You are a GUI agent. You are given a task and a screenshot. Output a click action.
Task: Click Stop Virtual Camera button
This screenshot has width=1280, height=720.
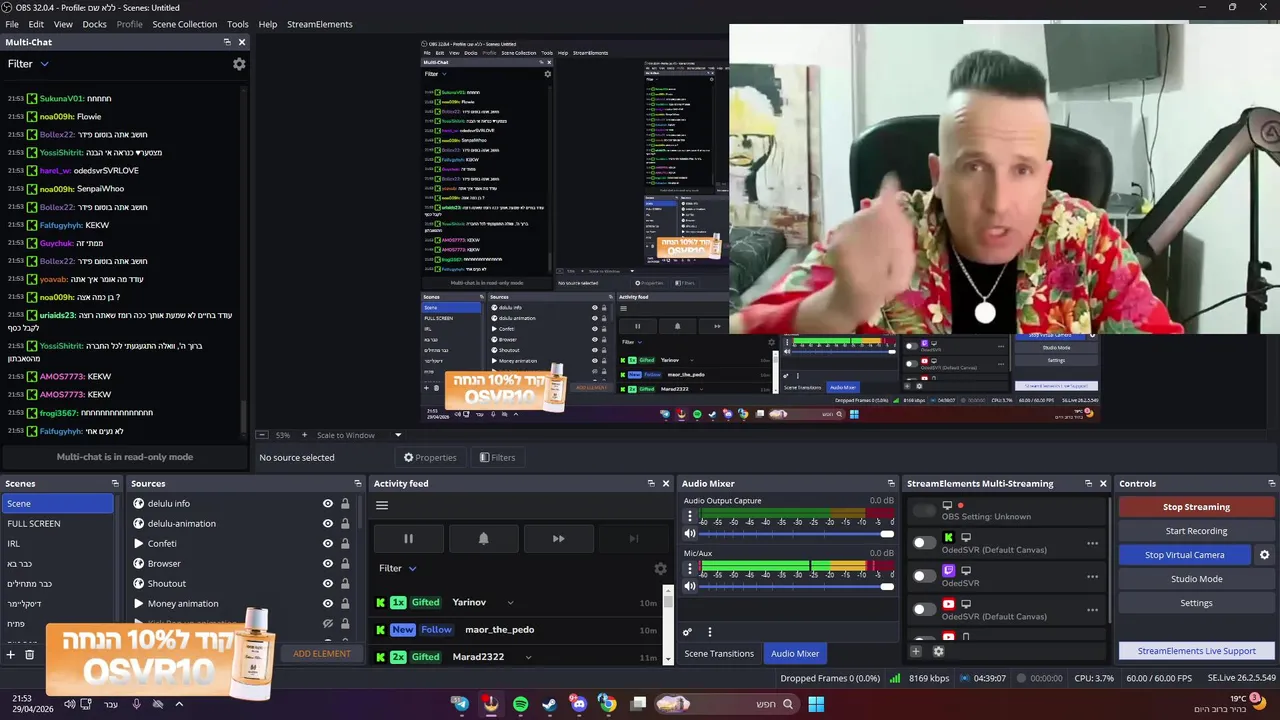coord(1185,555)
